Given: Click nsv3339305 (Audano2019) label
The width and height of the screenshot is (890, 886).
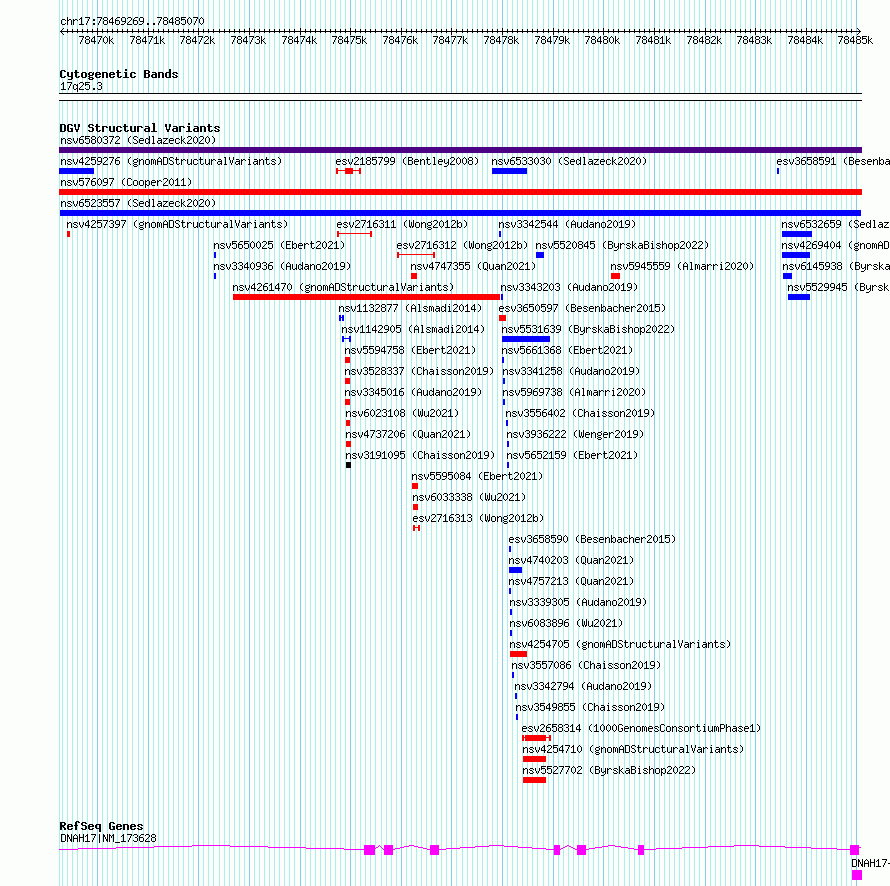Looking at the screenshot, I should [x=578, y=602].
